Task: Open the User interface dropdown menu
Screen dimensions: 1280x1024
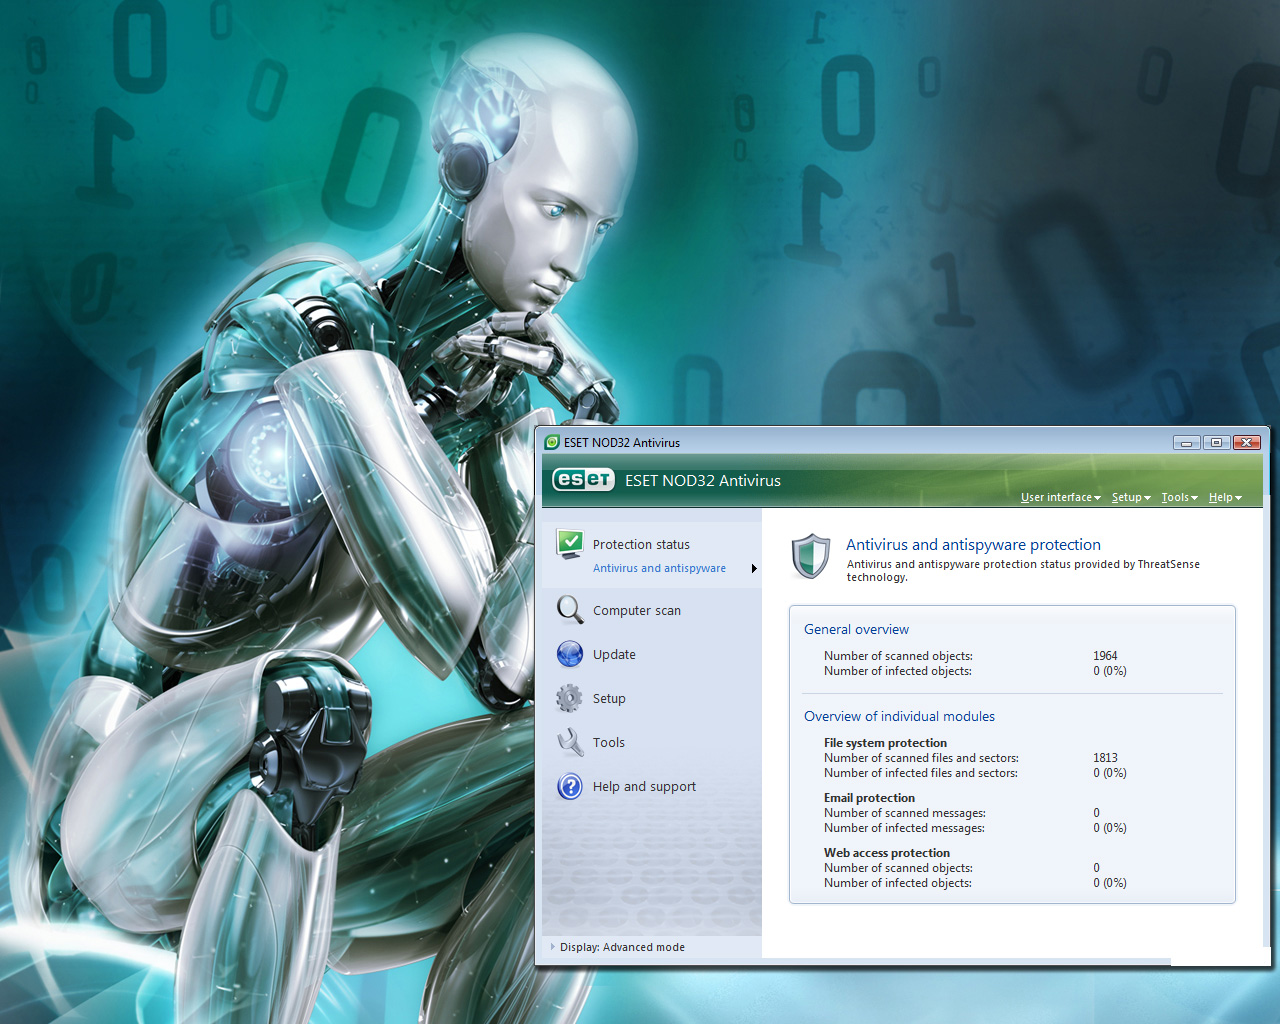Action: [1061, 497]
